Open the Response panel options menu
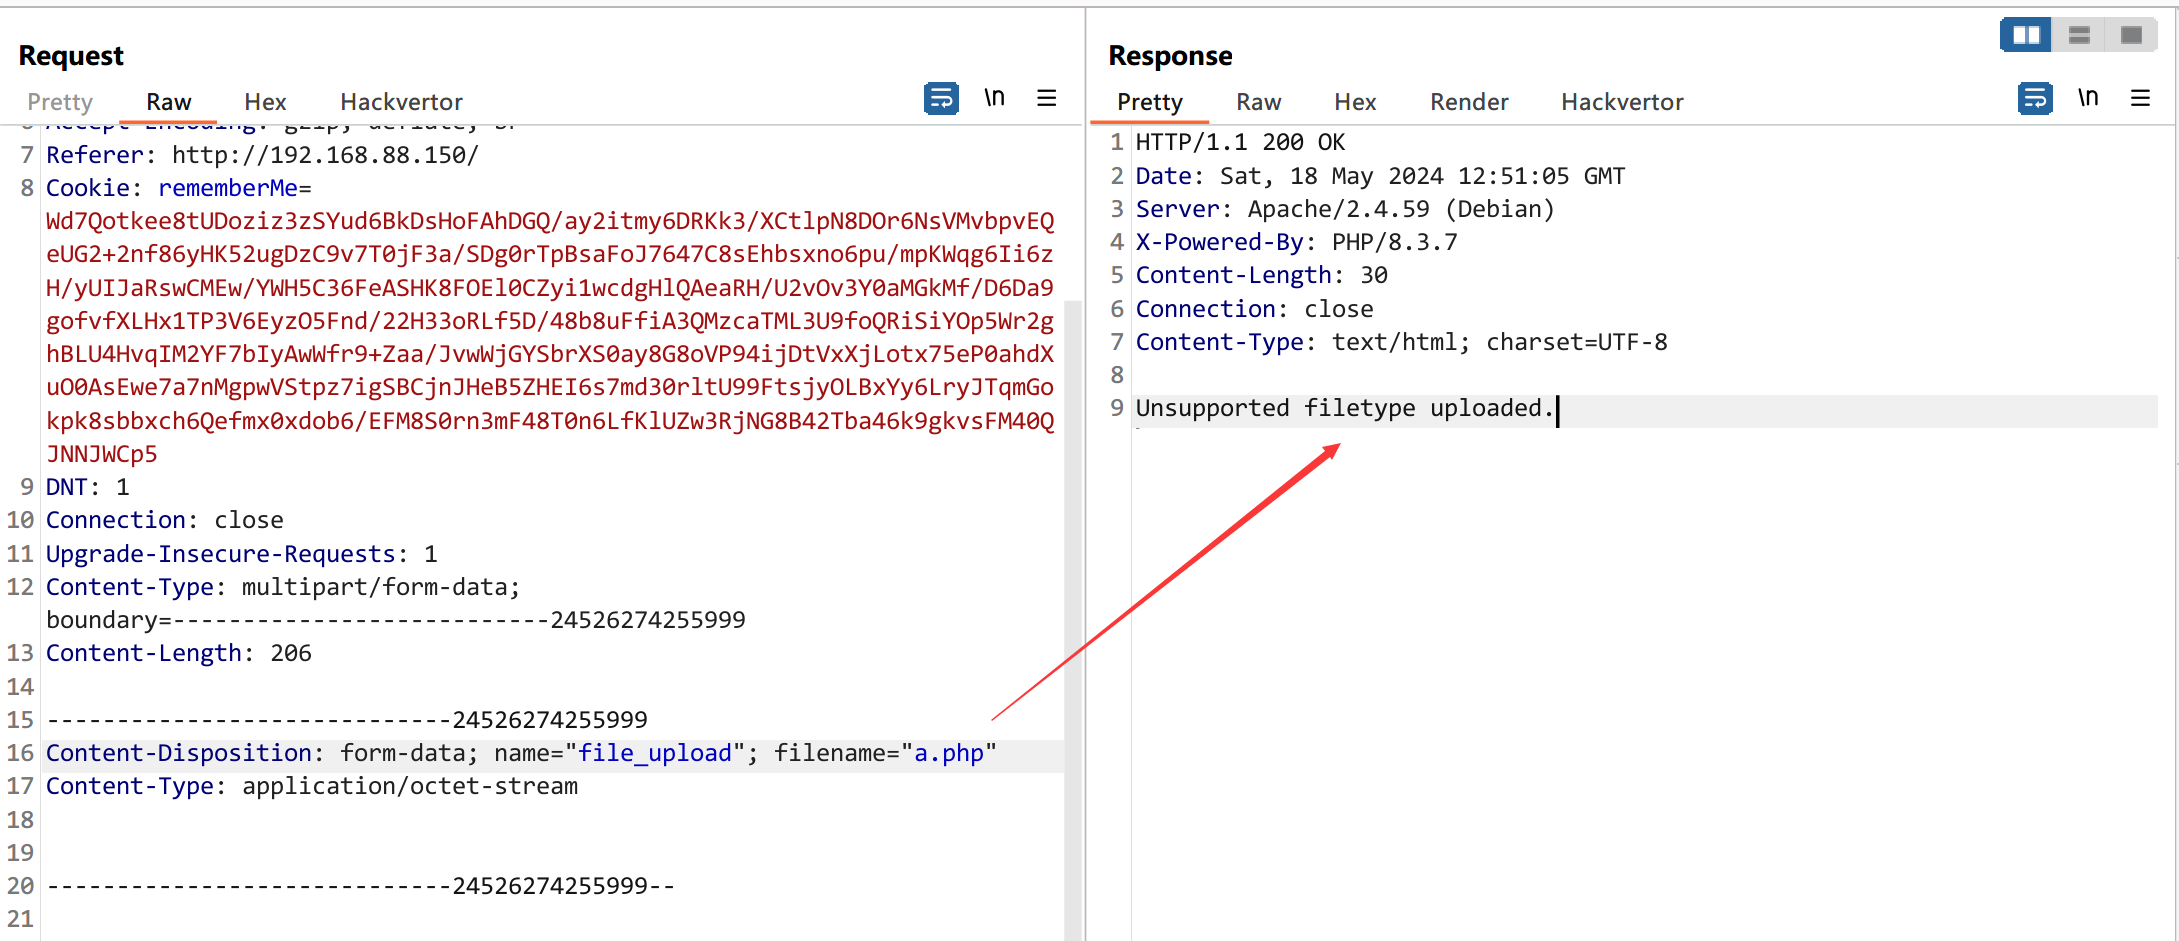Screen dimensions: 2179x941 [x=2140, y=98]
